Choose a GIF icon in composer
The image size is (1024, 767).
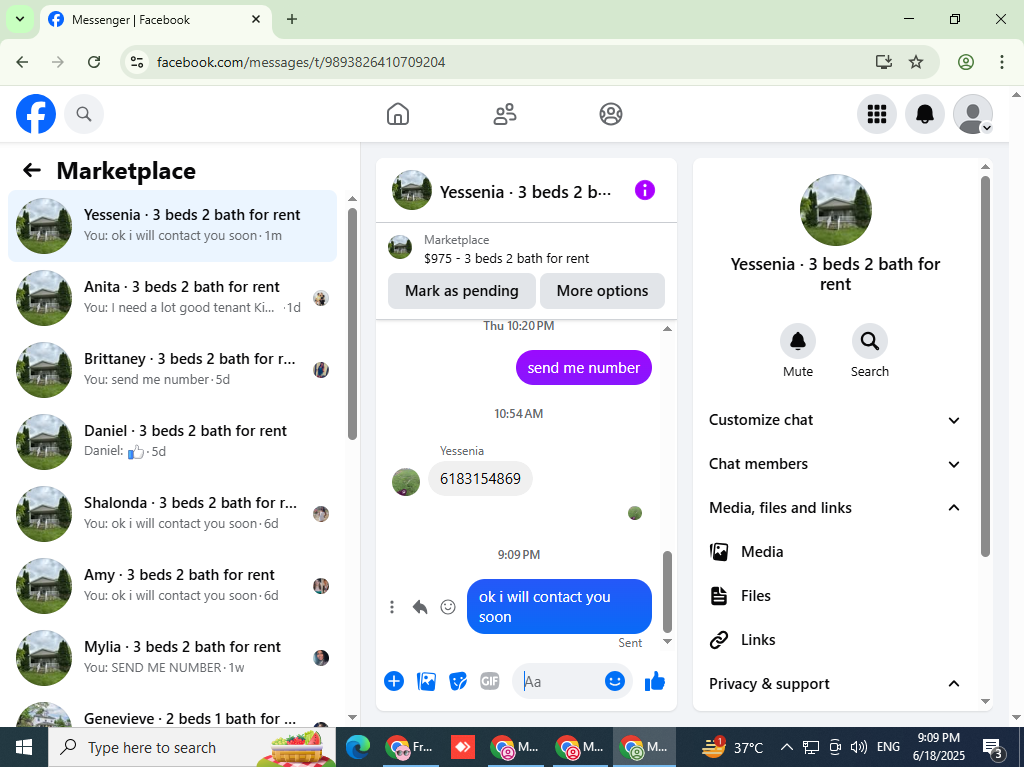coord(490,681)
